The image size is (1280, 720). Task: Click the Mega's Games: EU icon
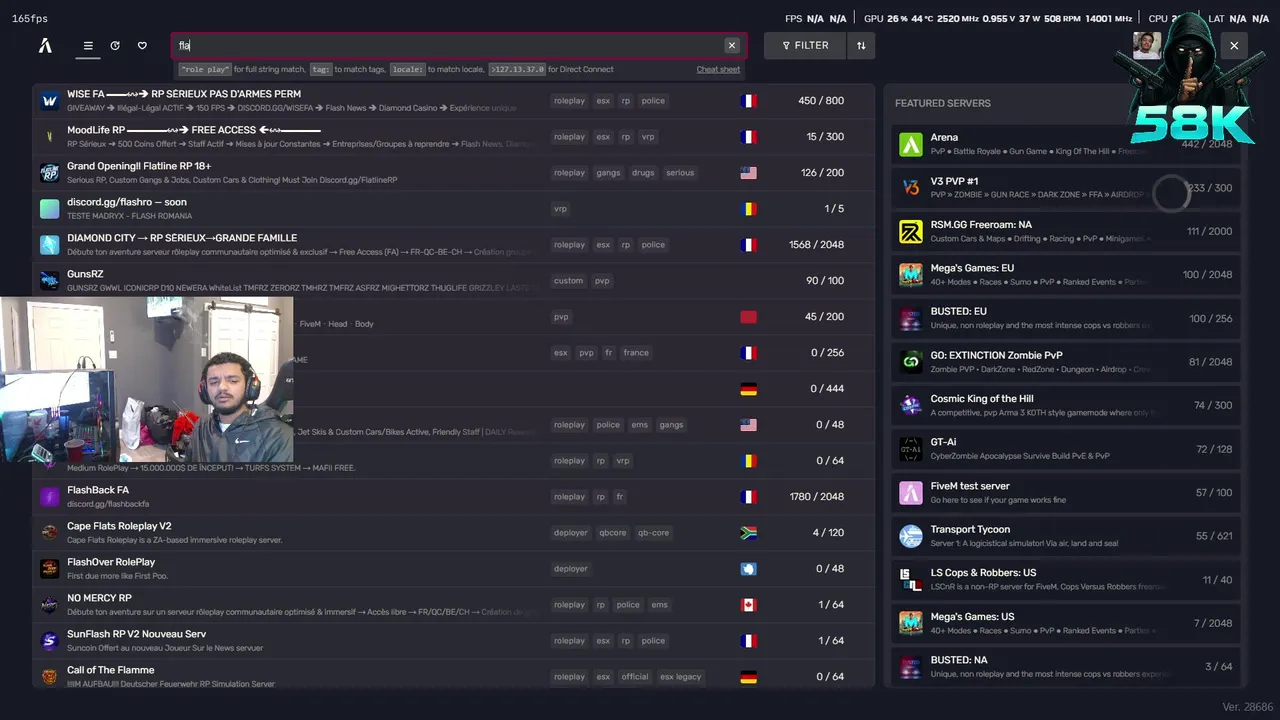point(911,275)
